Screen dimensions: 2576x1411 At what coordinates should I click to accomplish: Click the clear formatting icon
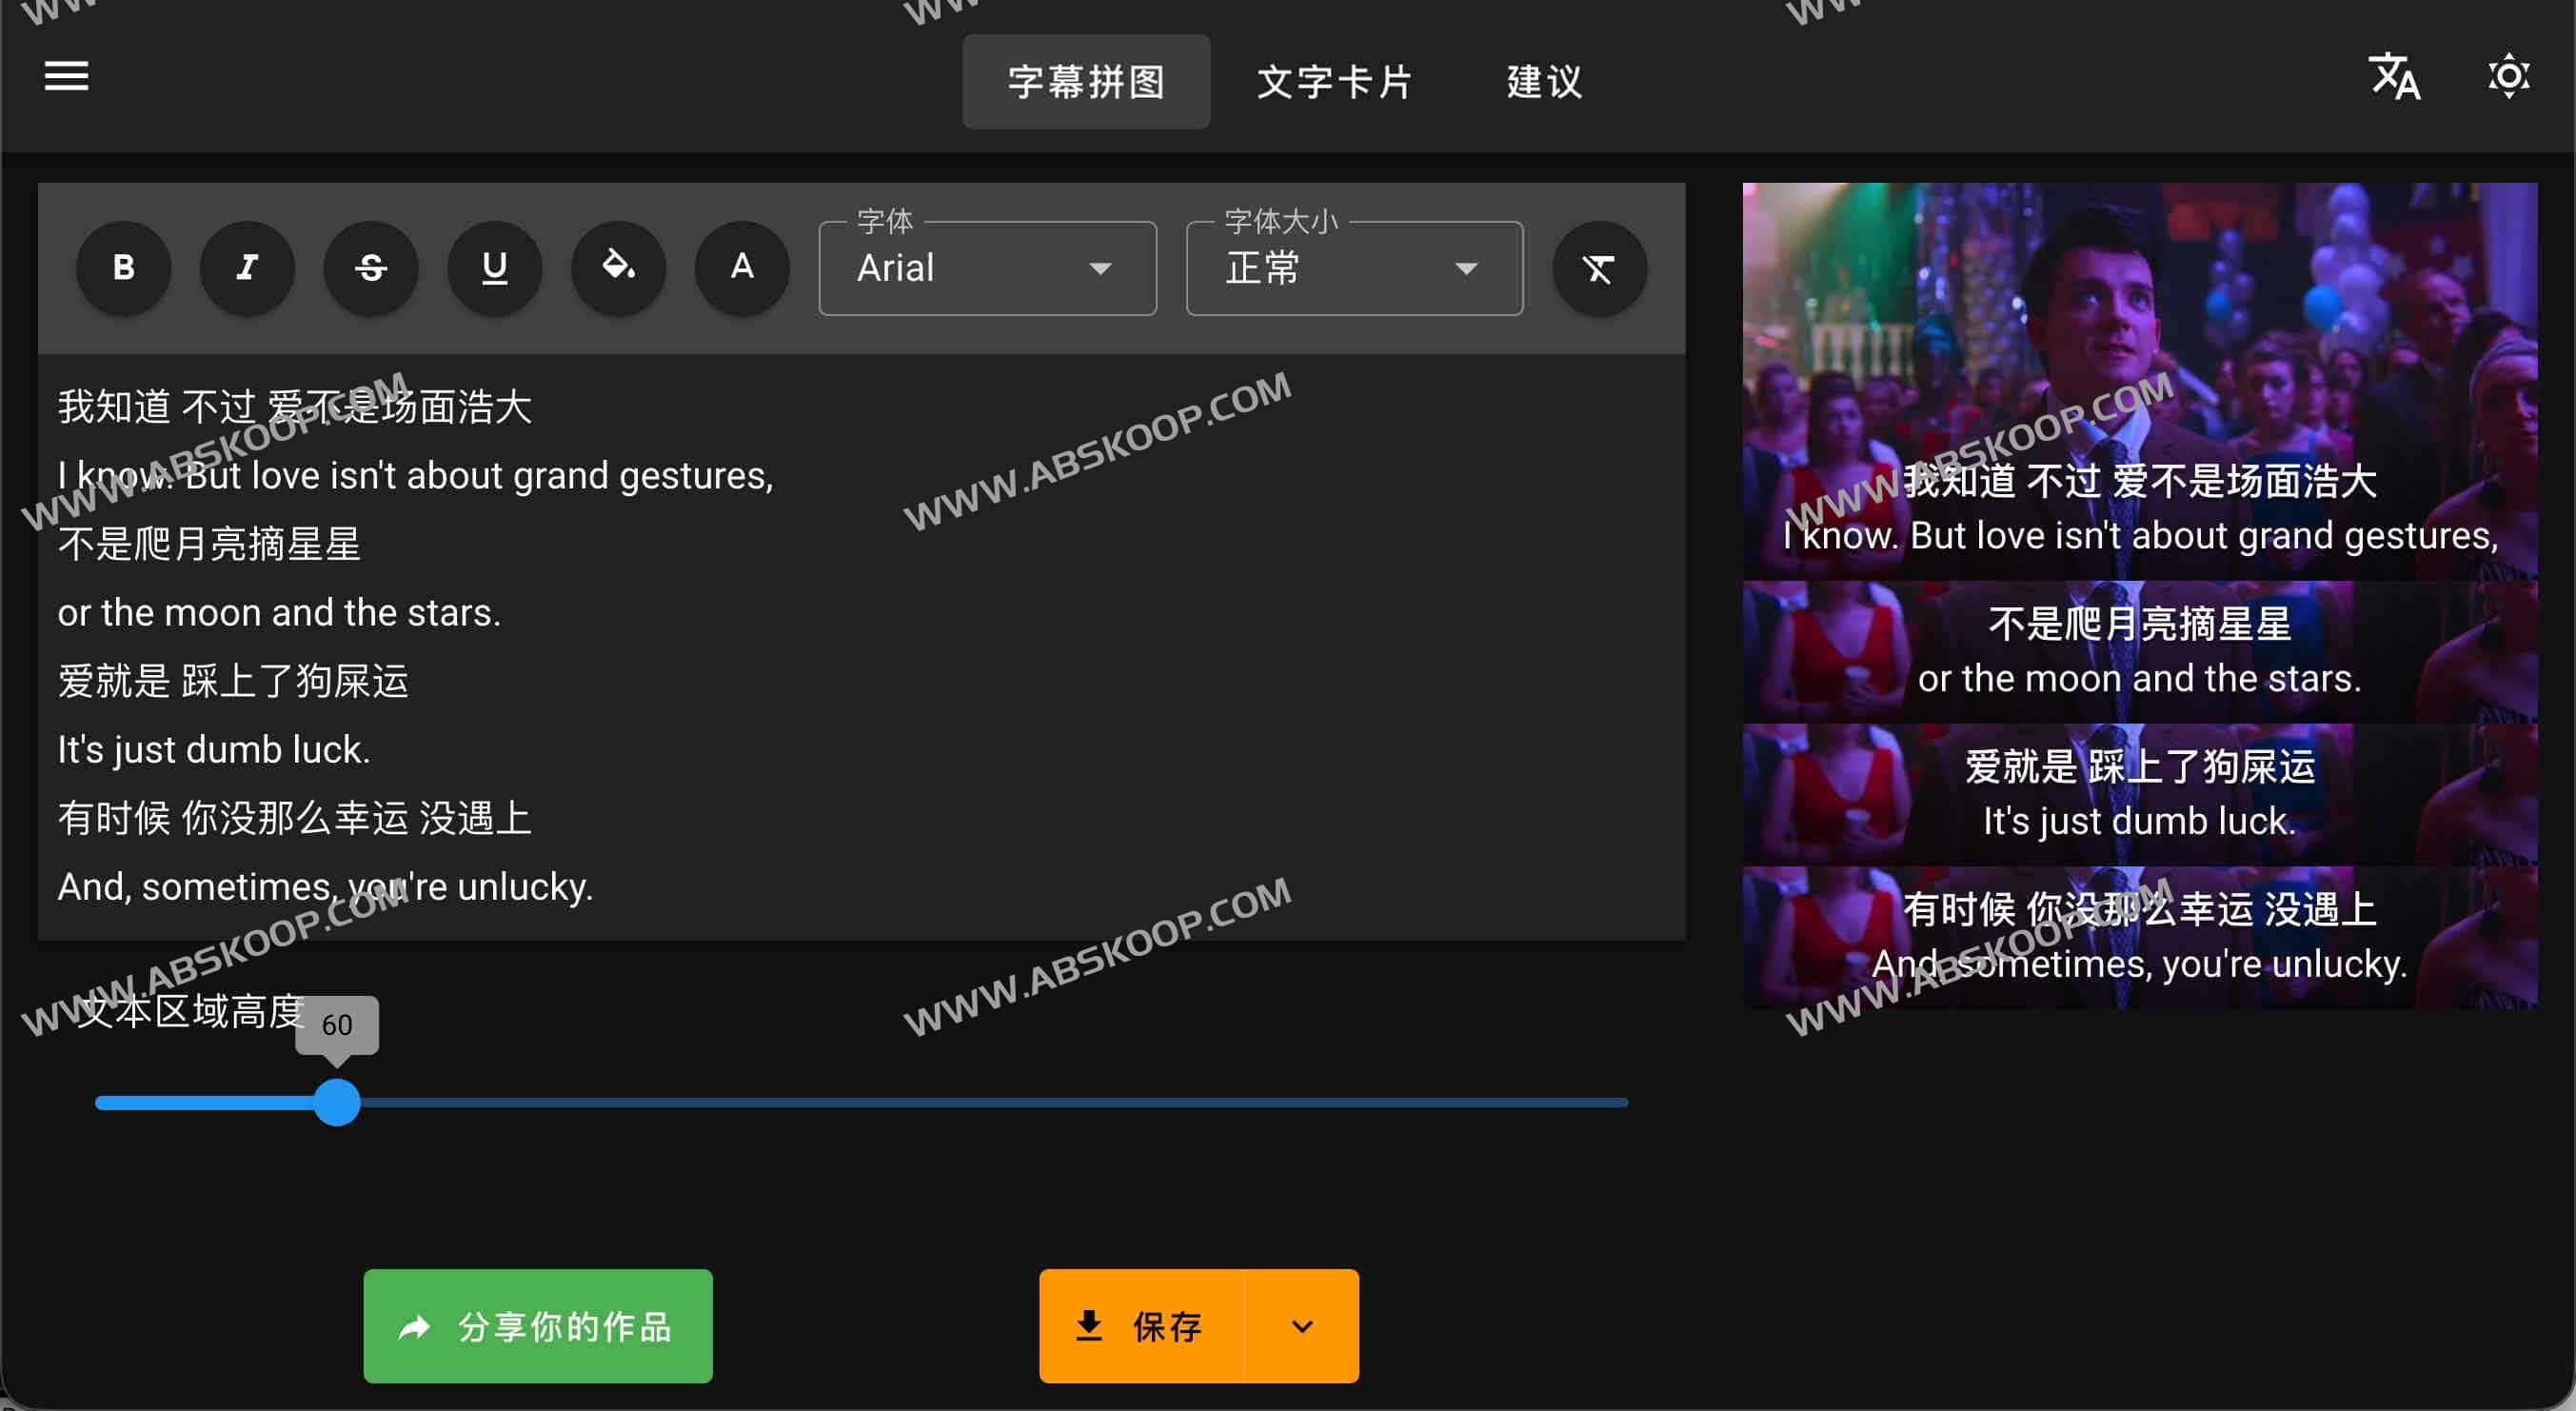1598,268
